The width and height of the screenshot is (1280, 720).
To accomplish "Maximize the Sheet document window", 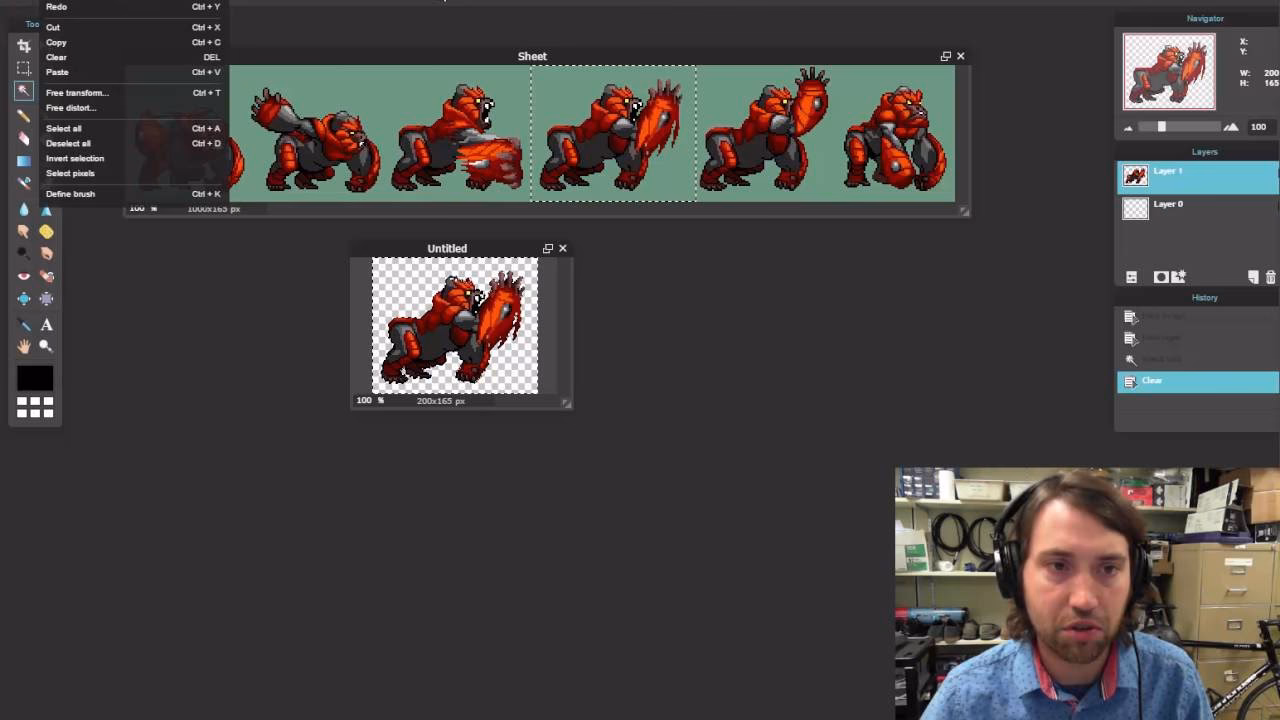I will click(x=945, y=57).
